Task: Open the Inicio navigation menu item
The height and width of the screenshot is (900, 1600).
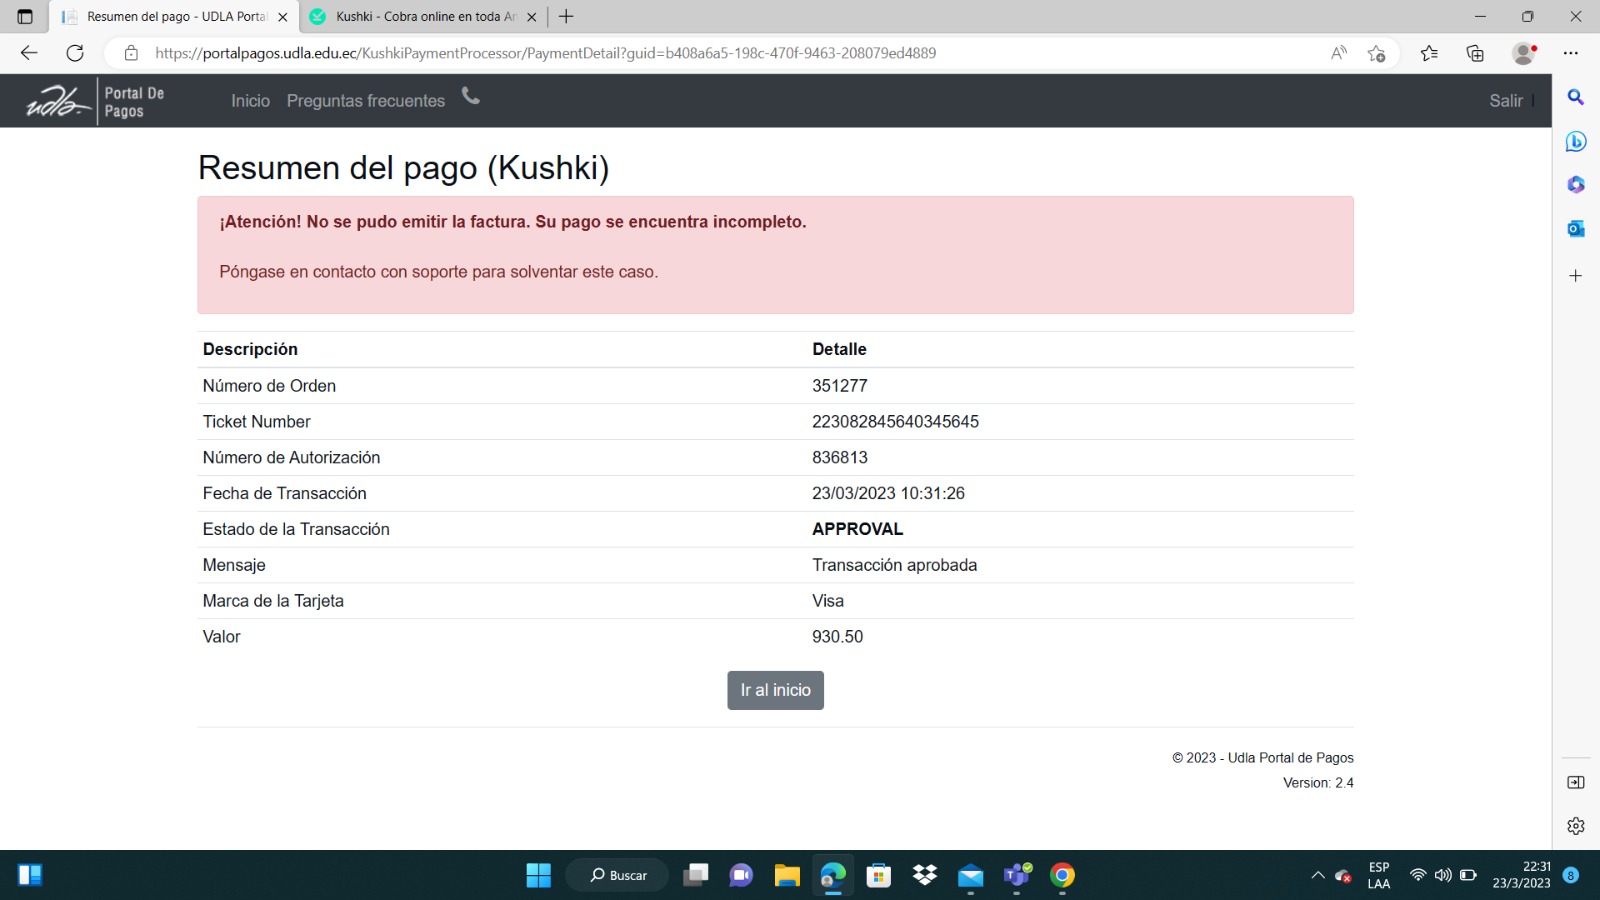Action: [250, 101]
